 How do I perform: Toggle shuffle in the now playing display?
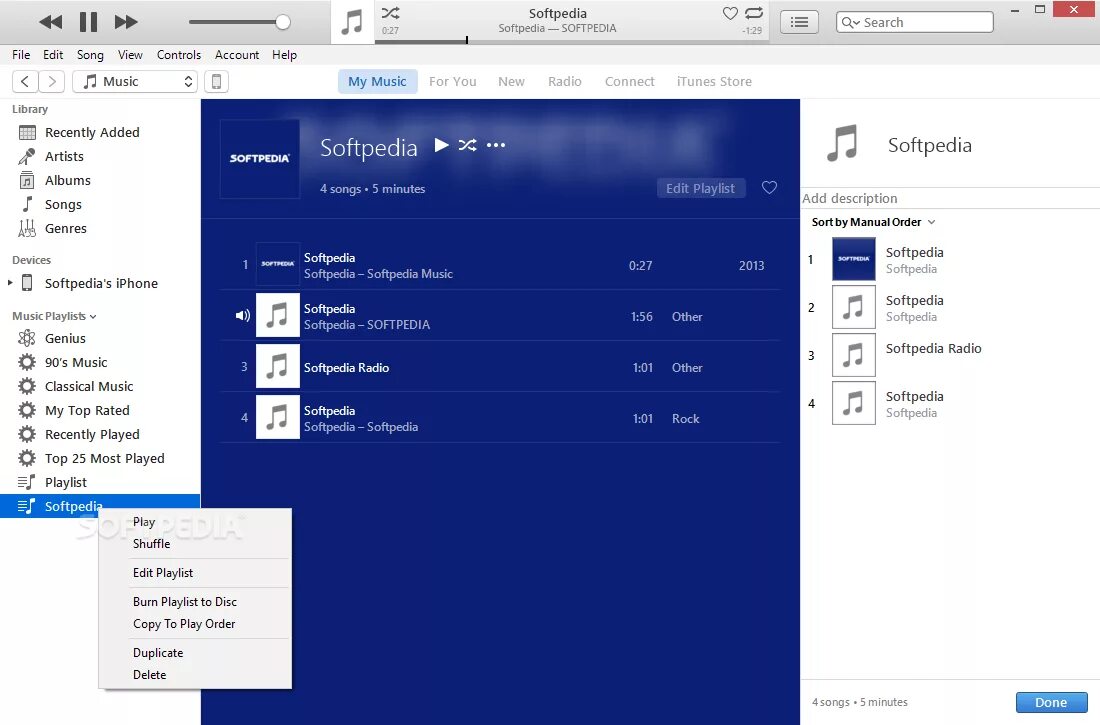(390, 13)
